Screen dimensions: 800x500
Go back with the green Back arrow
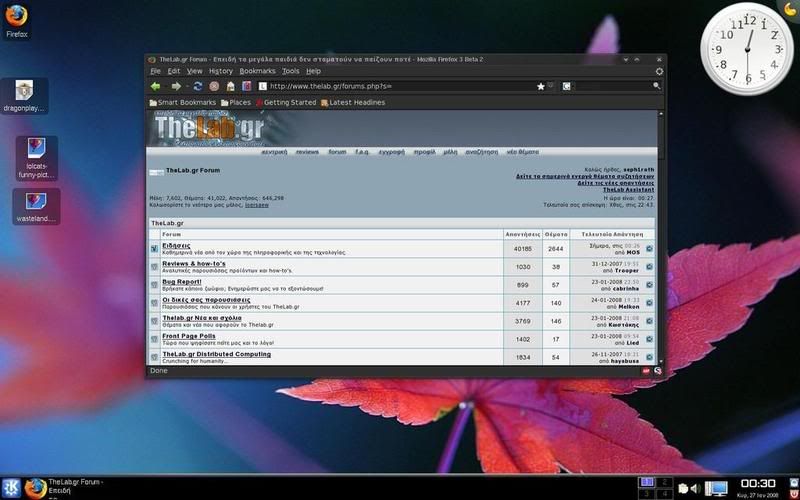coord(156,86)
